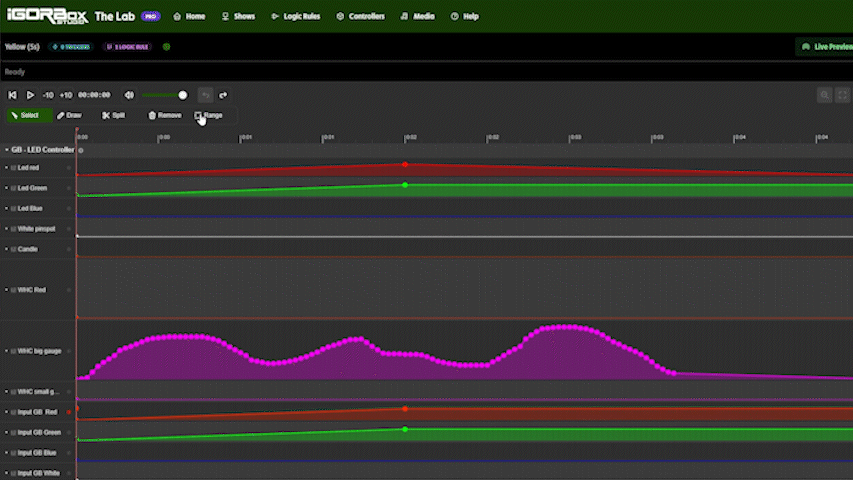Go to Home
This screenshot has height=480, width=854.
pos(189,16)
